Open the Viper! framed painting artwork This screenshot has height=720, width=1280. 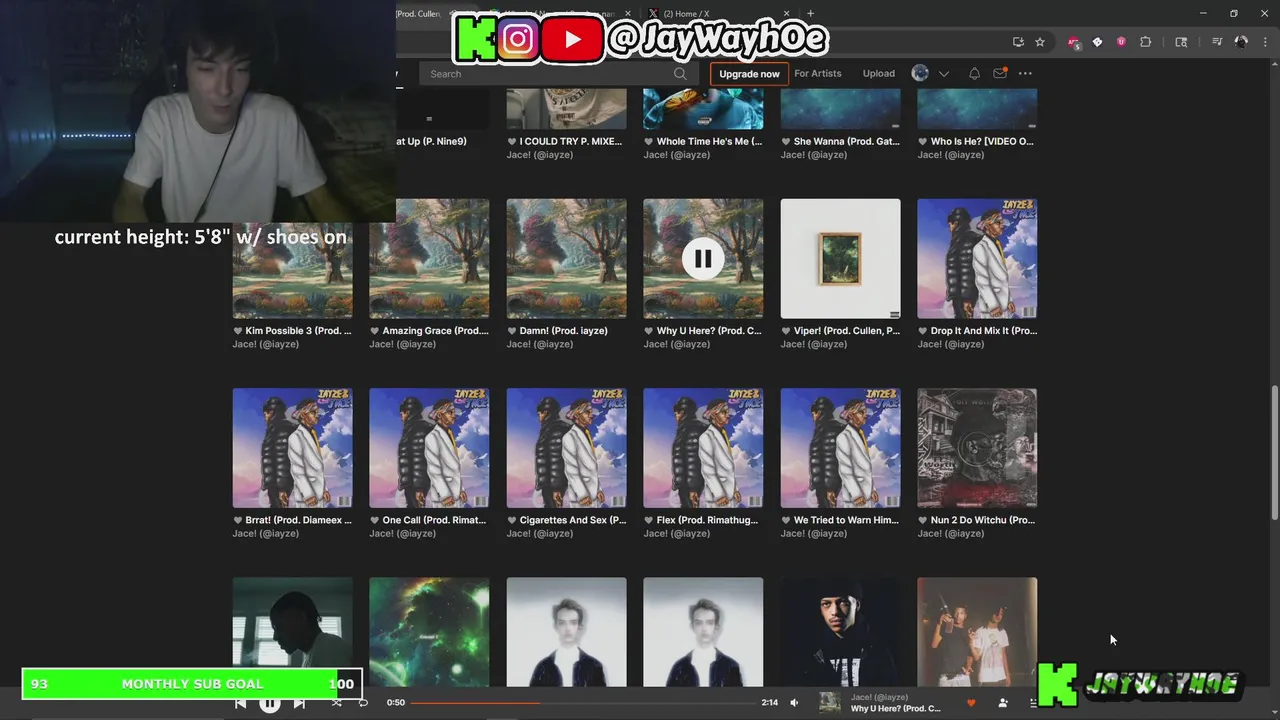(840, 259)
